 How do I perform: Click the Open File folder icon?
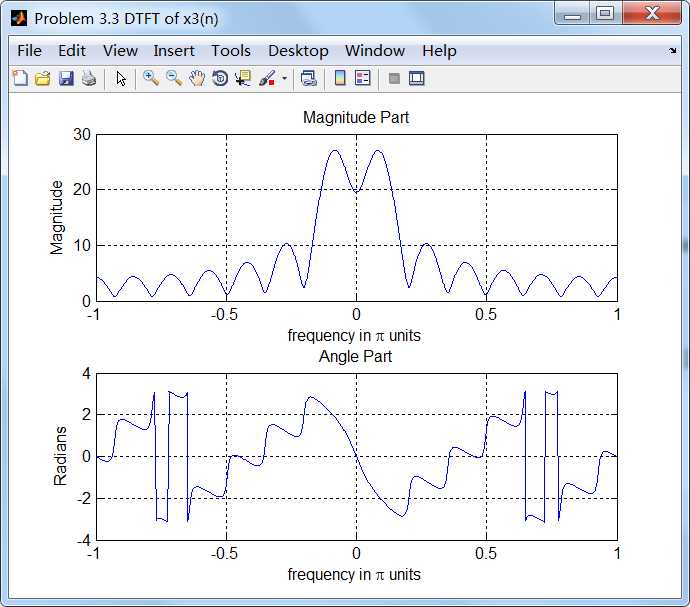43,78
